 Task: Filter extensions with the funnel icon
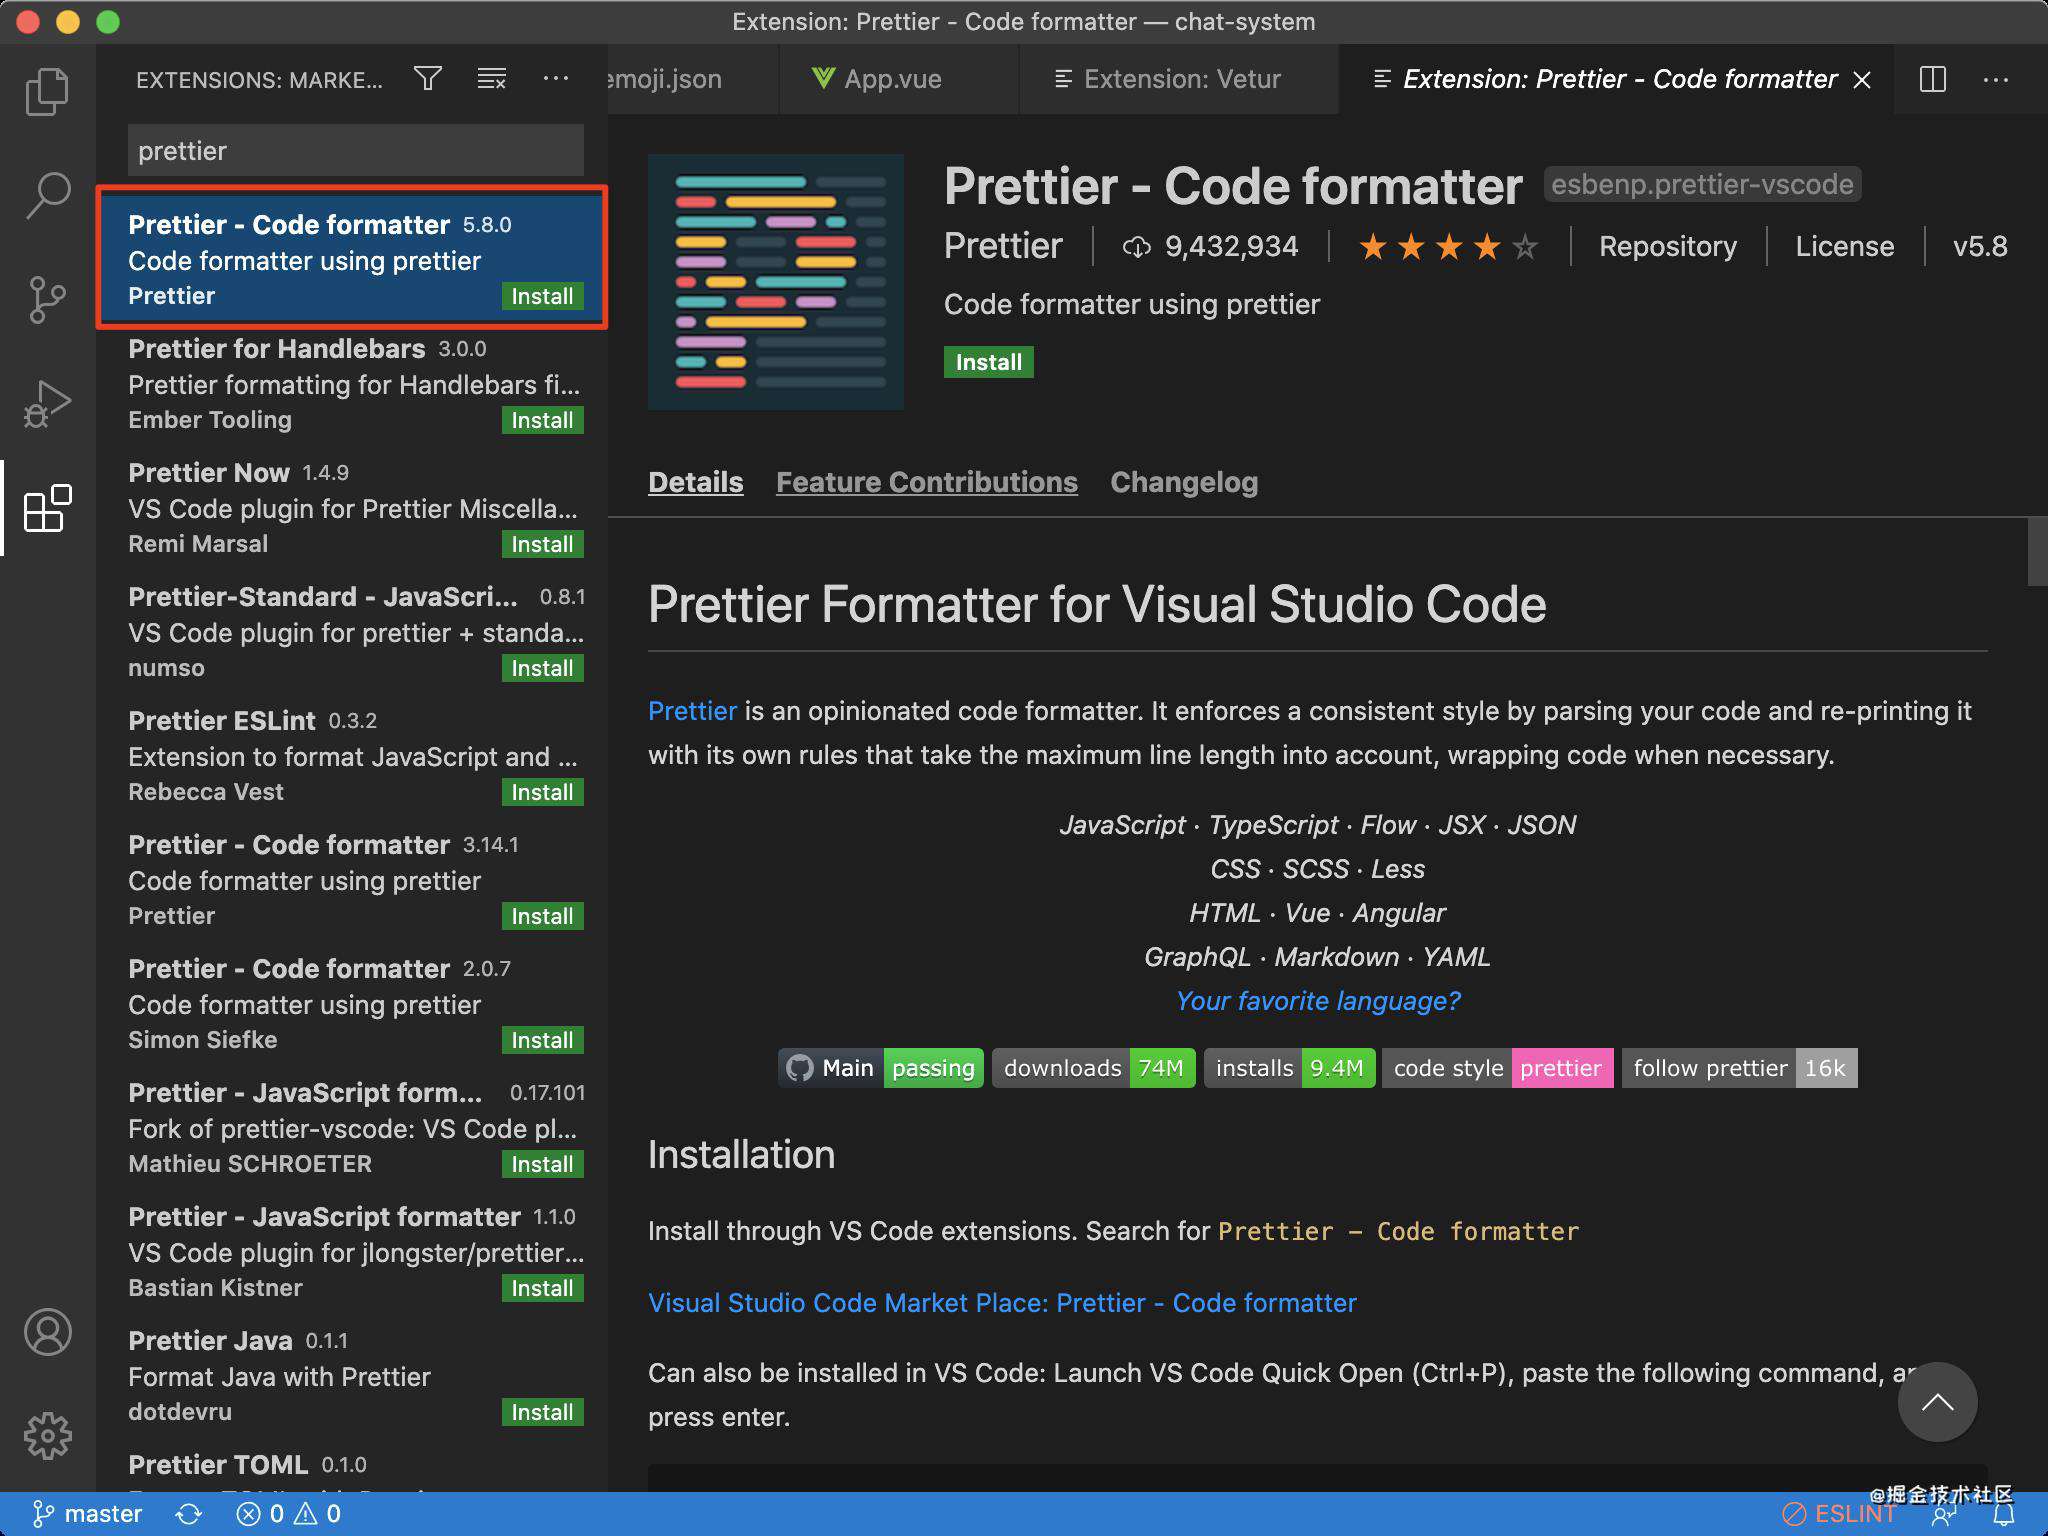pos(428,79)
